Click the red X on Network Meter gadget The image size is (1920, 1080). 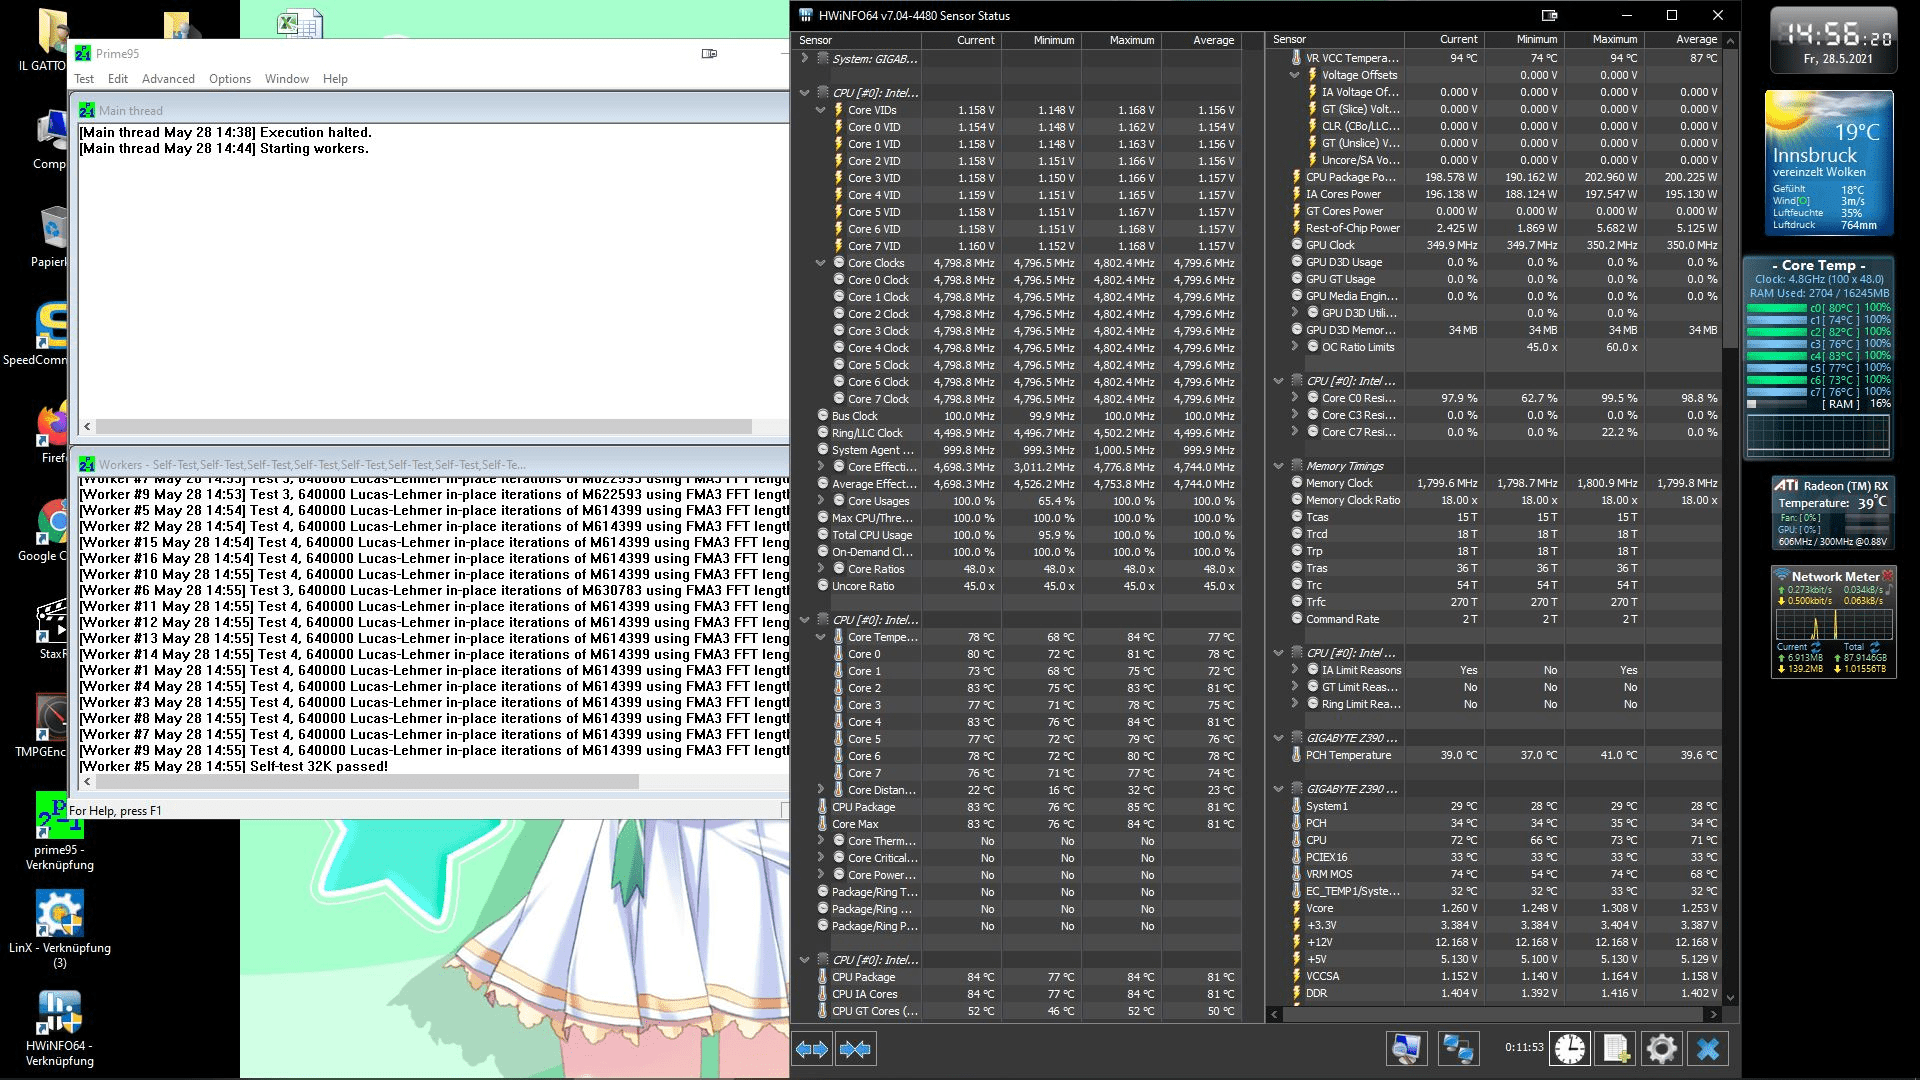1887,576
